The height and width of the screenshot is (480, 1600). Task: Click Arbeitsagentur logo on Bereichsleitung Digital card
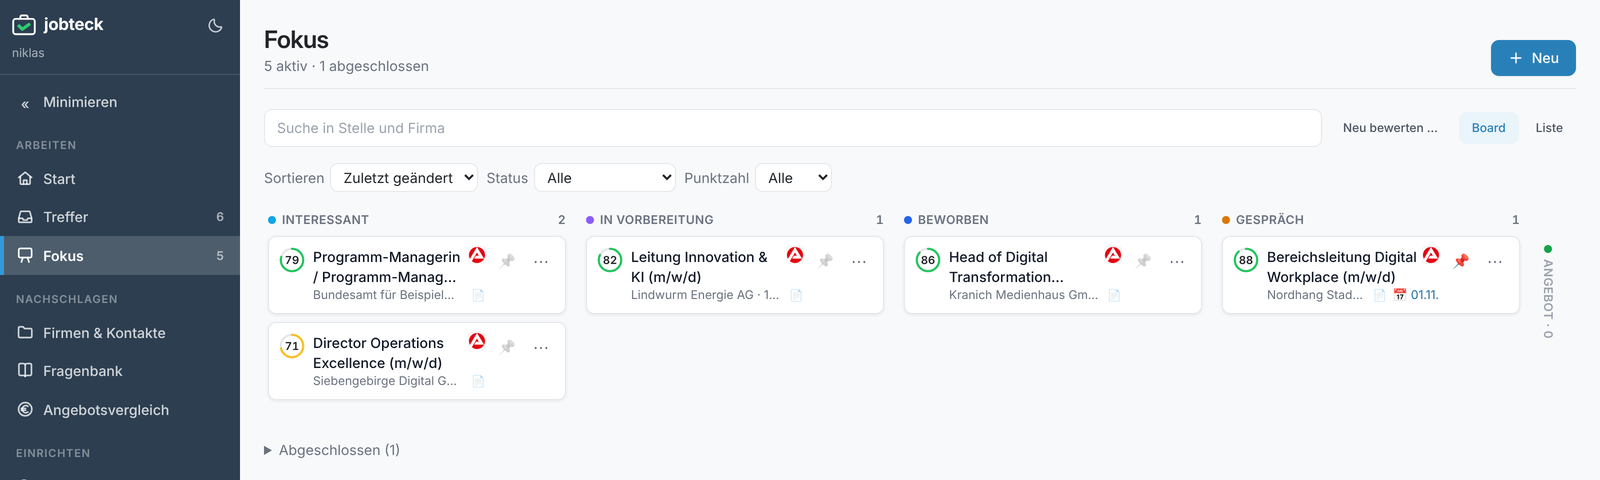(x=1431, y=255)
